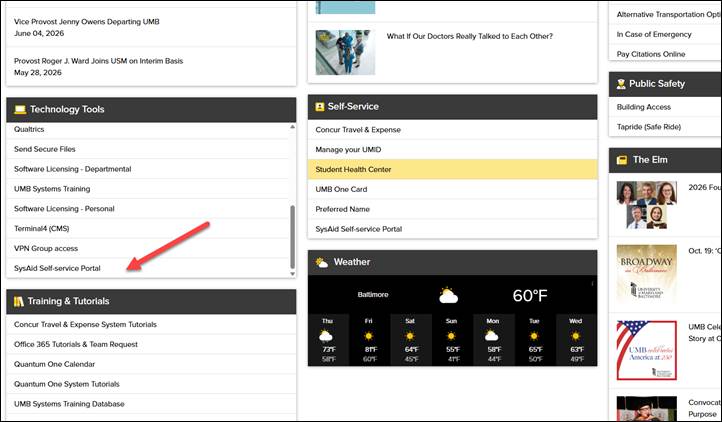This screenshot has width=722, height=422.
Task: Click The Elm newspaper icon
Action: (x=622, y=160)
